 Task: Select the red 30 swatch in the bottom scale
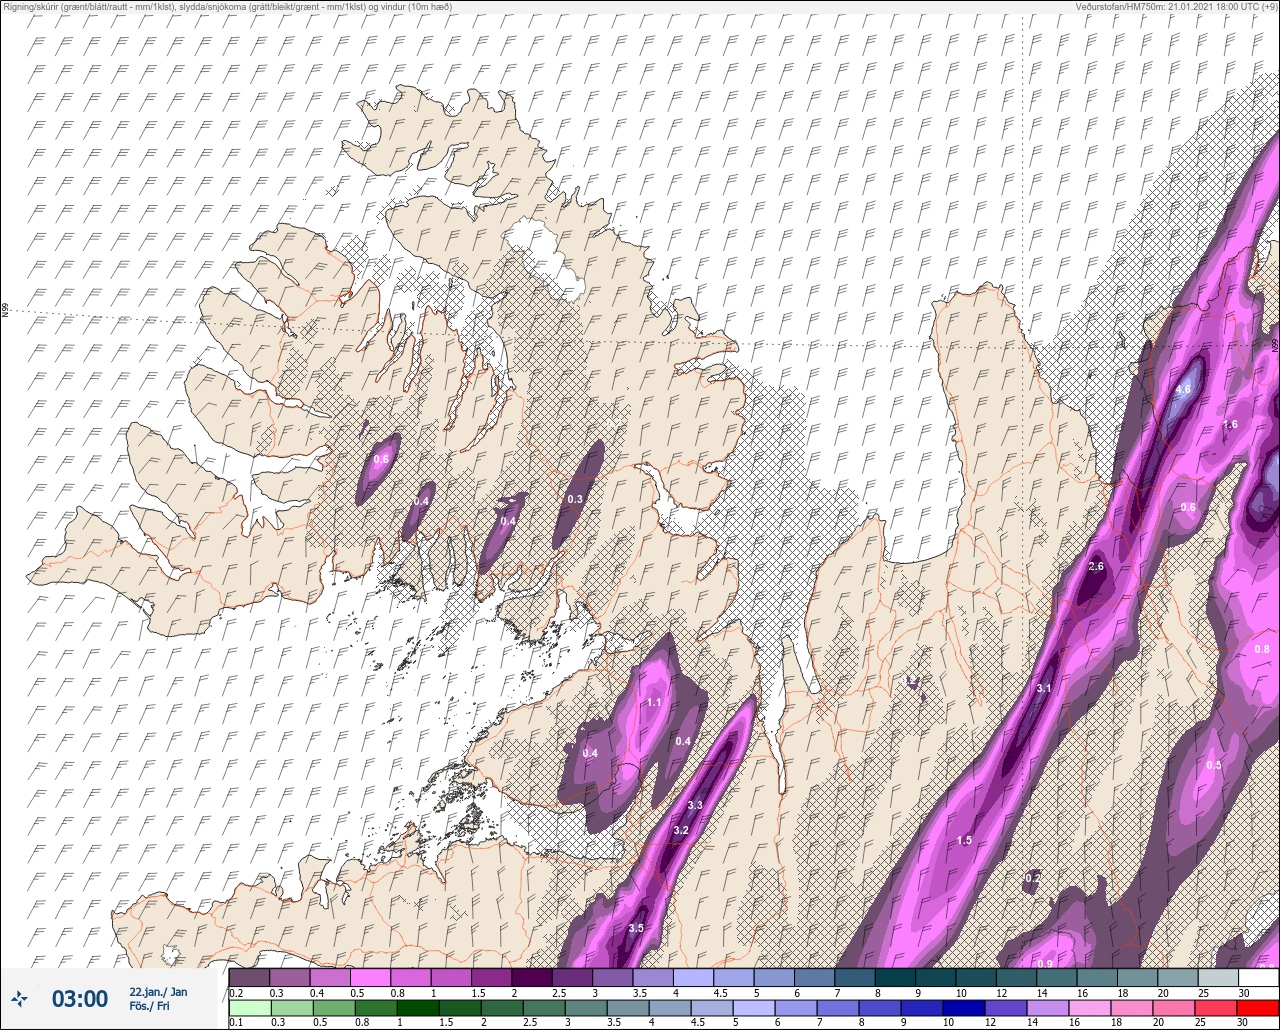(x=1258, y=1007)
